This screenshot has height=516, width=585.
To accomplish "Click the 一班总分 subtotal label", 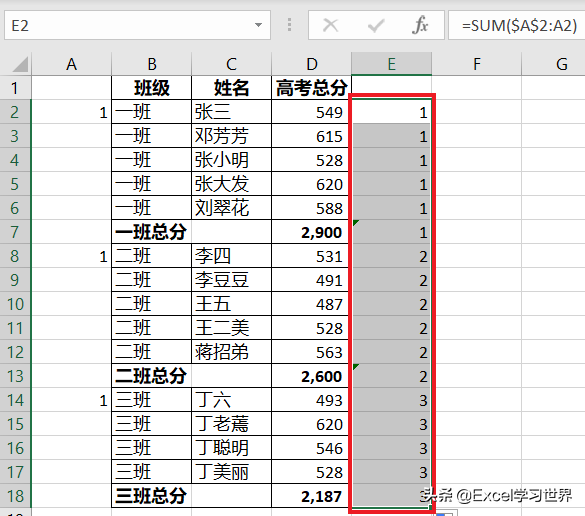I will coord(151,232).
